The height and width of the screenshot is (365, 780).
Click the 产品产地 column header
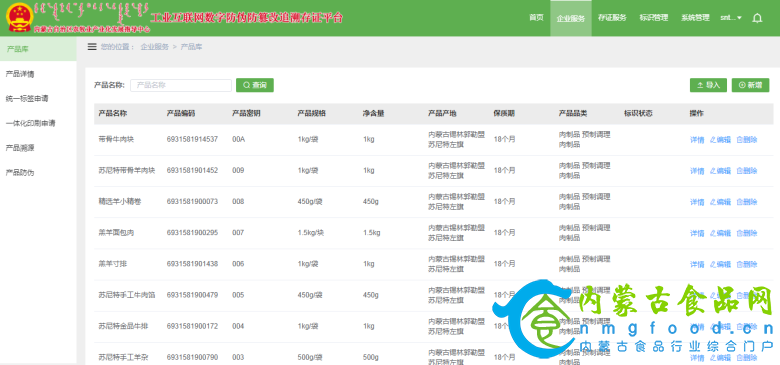click(x=442, y=113)
